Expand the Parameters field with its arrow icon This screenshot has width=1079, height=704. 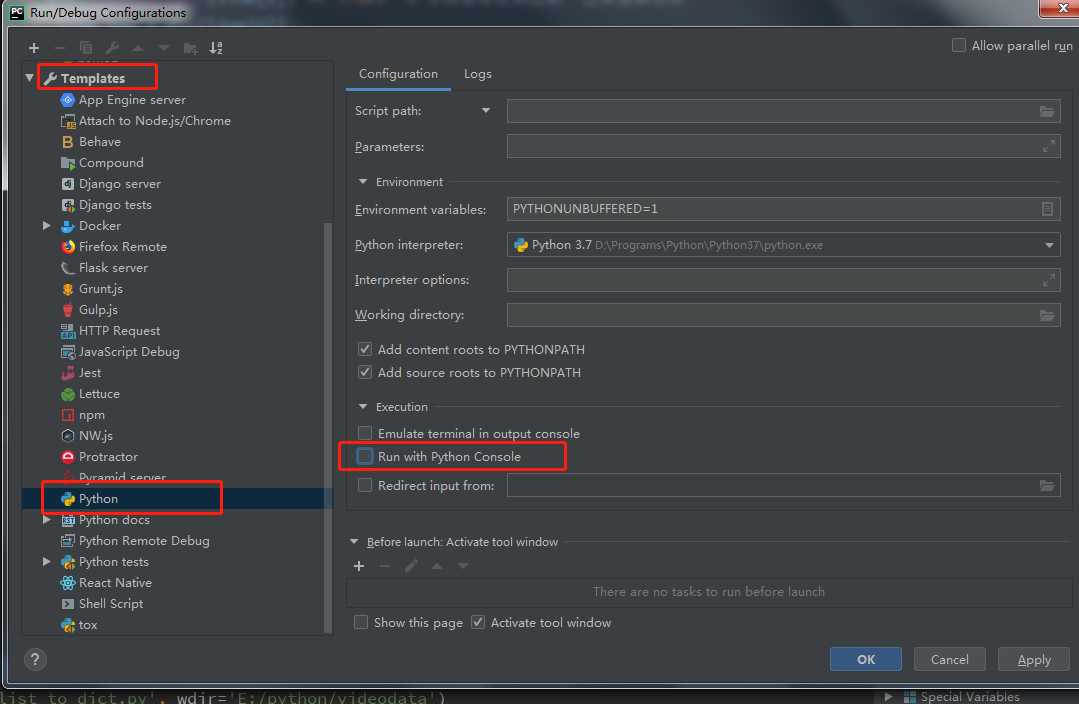pos(1048,146)
